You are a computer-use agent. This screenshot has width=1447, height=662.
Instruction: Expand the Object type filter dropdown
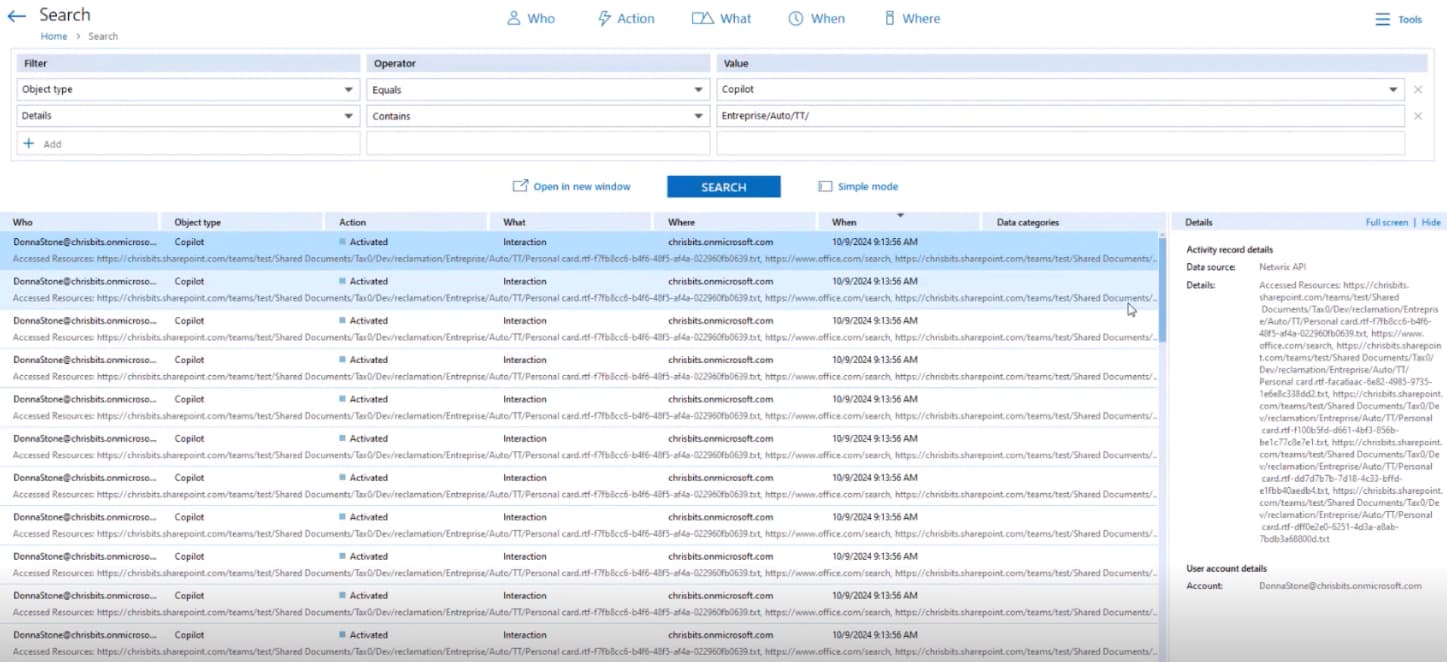[348, 90]
